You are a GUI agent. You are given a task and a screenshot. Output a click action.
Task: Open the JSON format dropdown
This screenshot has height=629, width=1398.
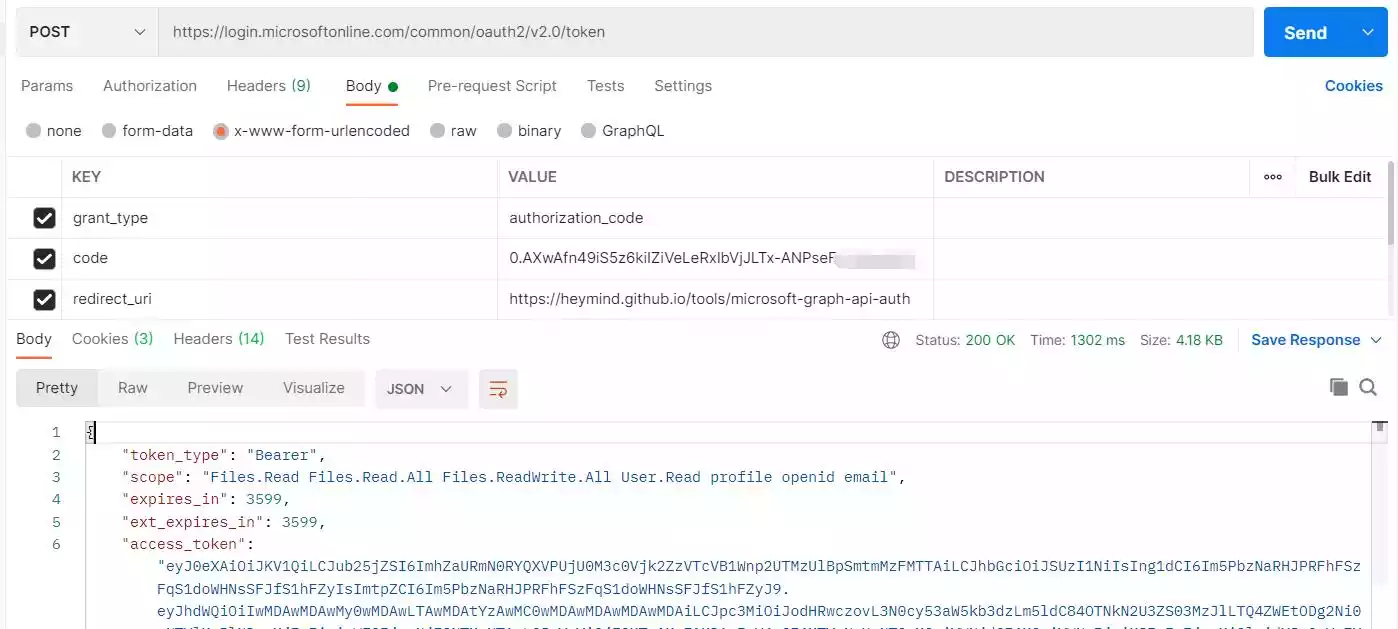click(420, 389)
